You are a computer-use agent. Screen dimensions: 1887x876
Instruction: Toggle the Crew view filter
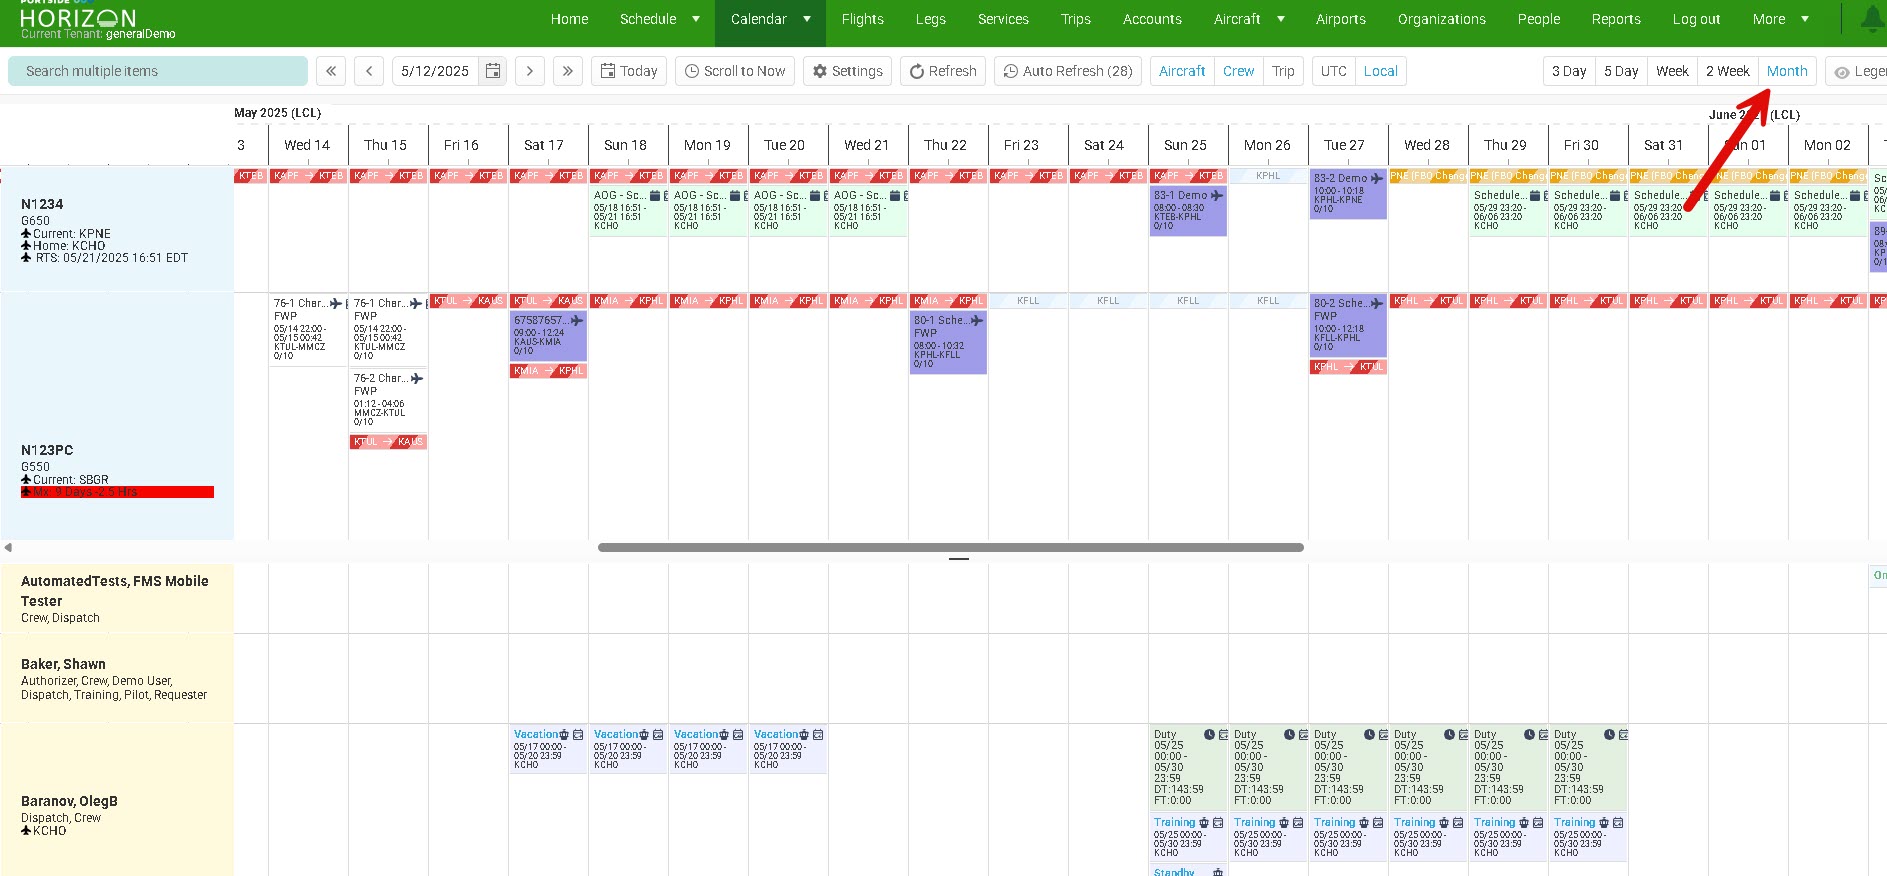[x=1238, y=71]
